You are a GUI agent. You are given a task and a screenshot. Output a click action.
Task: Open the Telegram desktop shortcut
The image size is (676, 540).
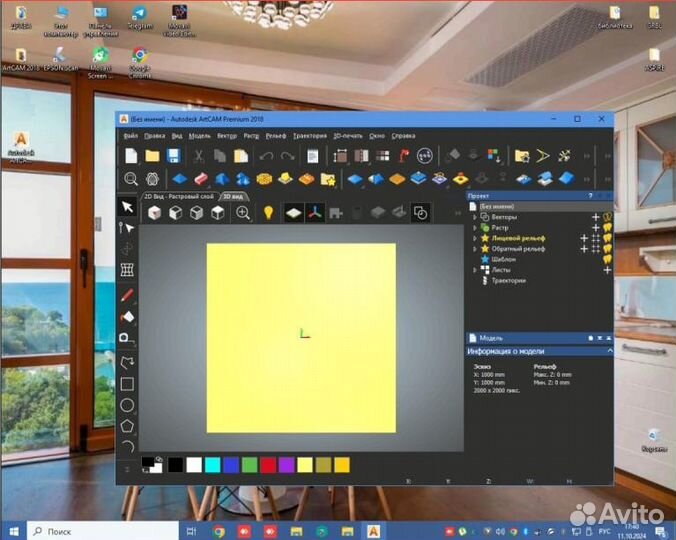click(x=140, y=18)
